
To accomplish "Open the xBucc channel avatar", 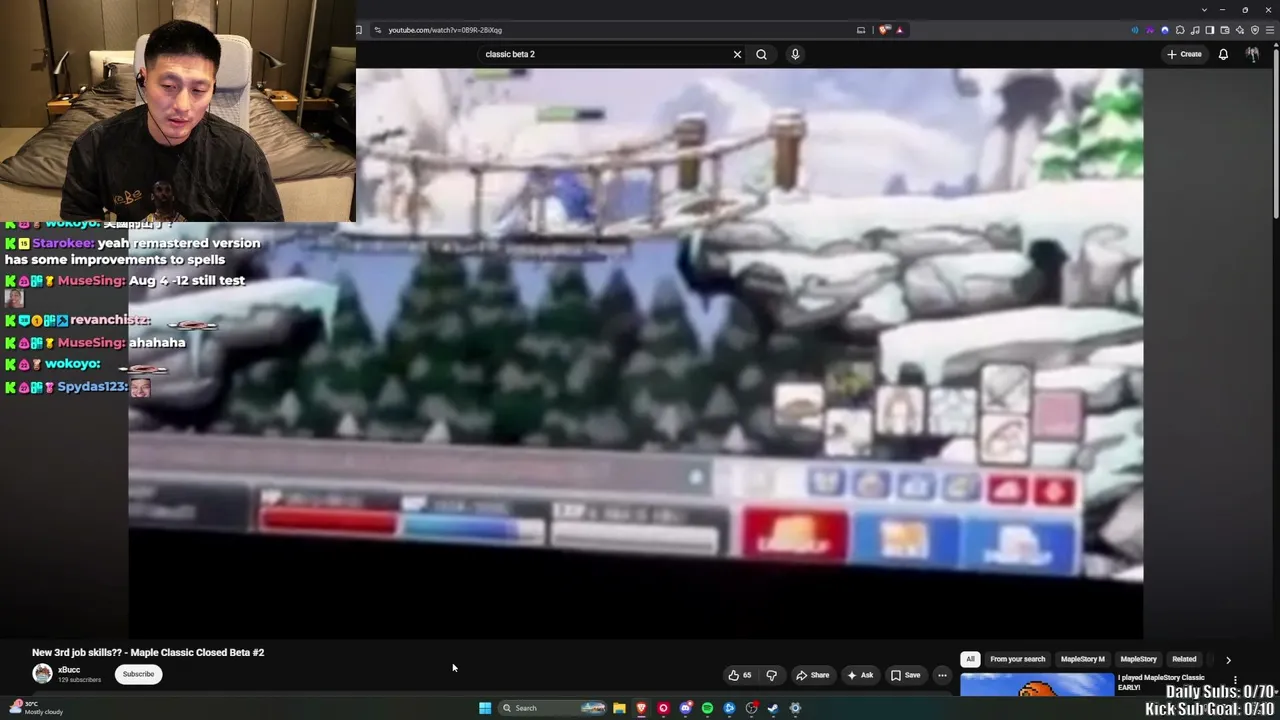I will coord(42,674).
